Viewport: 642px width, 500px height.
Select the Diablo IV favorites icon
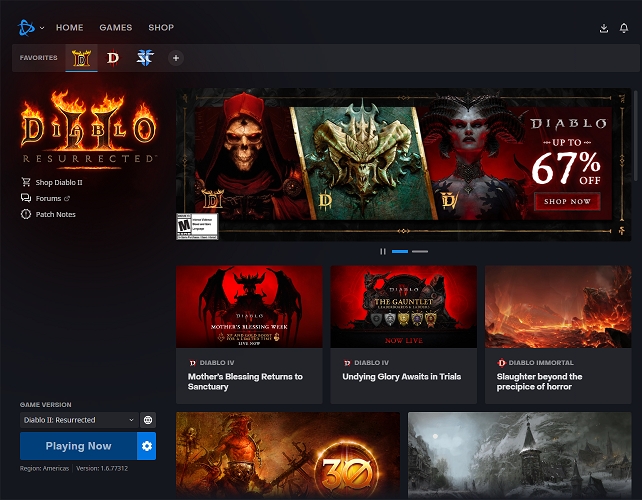click(x=113, y=58)
